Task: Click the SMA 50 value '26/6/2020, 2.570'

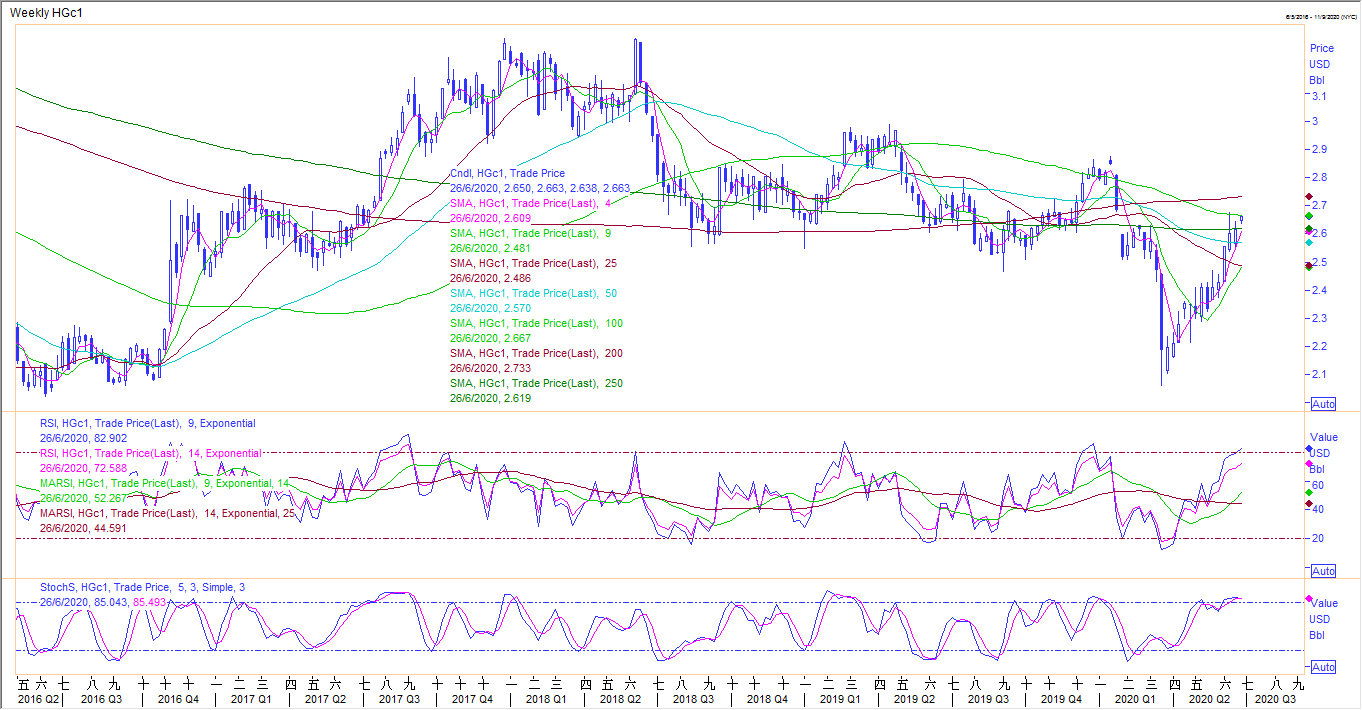Action: 490,308
